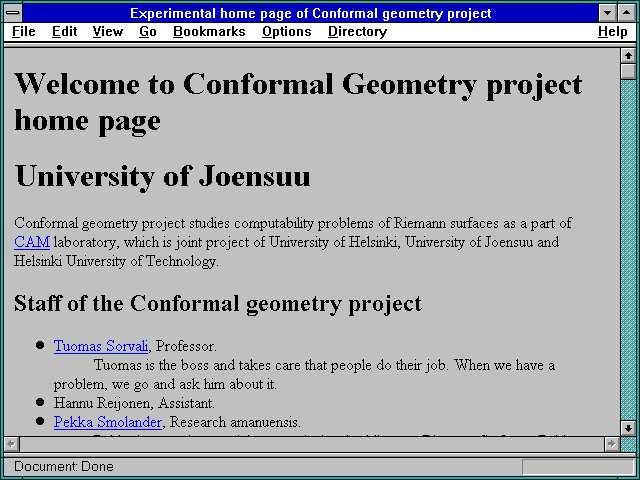Screen dimensions: 640x480
Task: Click the horizontal scrollbar left arrow
Action: point(11,444)
